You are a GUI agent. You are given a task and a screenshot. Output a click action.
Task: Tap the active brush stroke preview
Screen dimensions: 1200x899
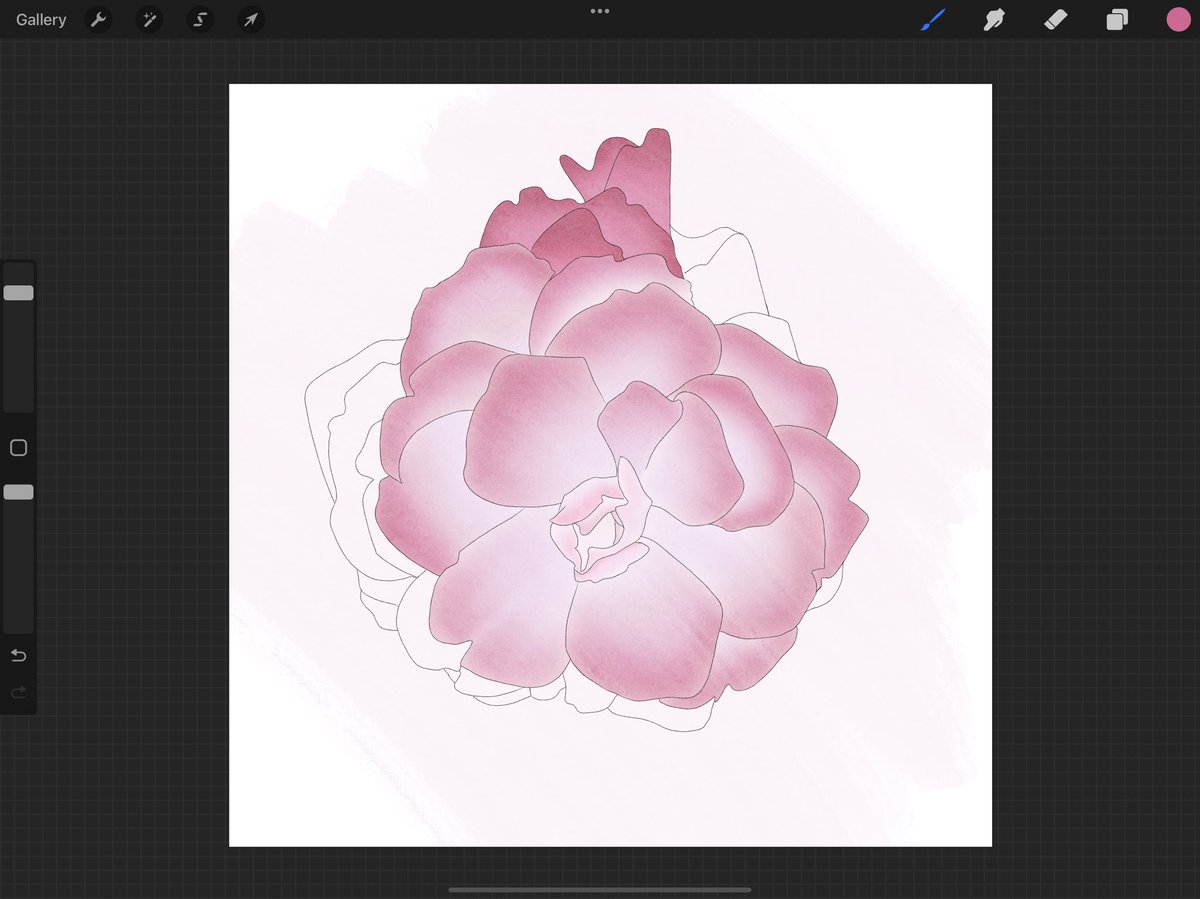coord(931,19)
